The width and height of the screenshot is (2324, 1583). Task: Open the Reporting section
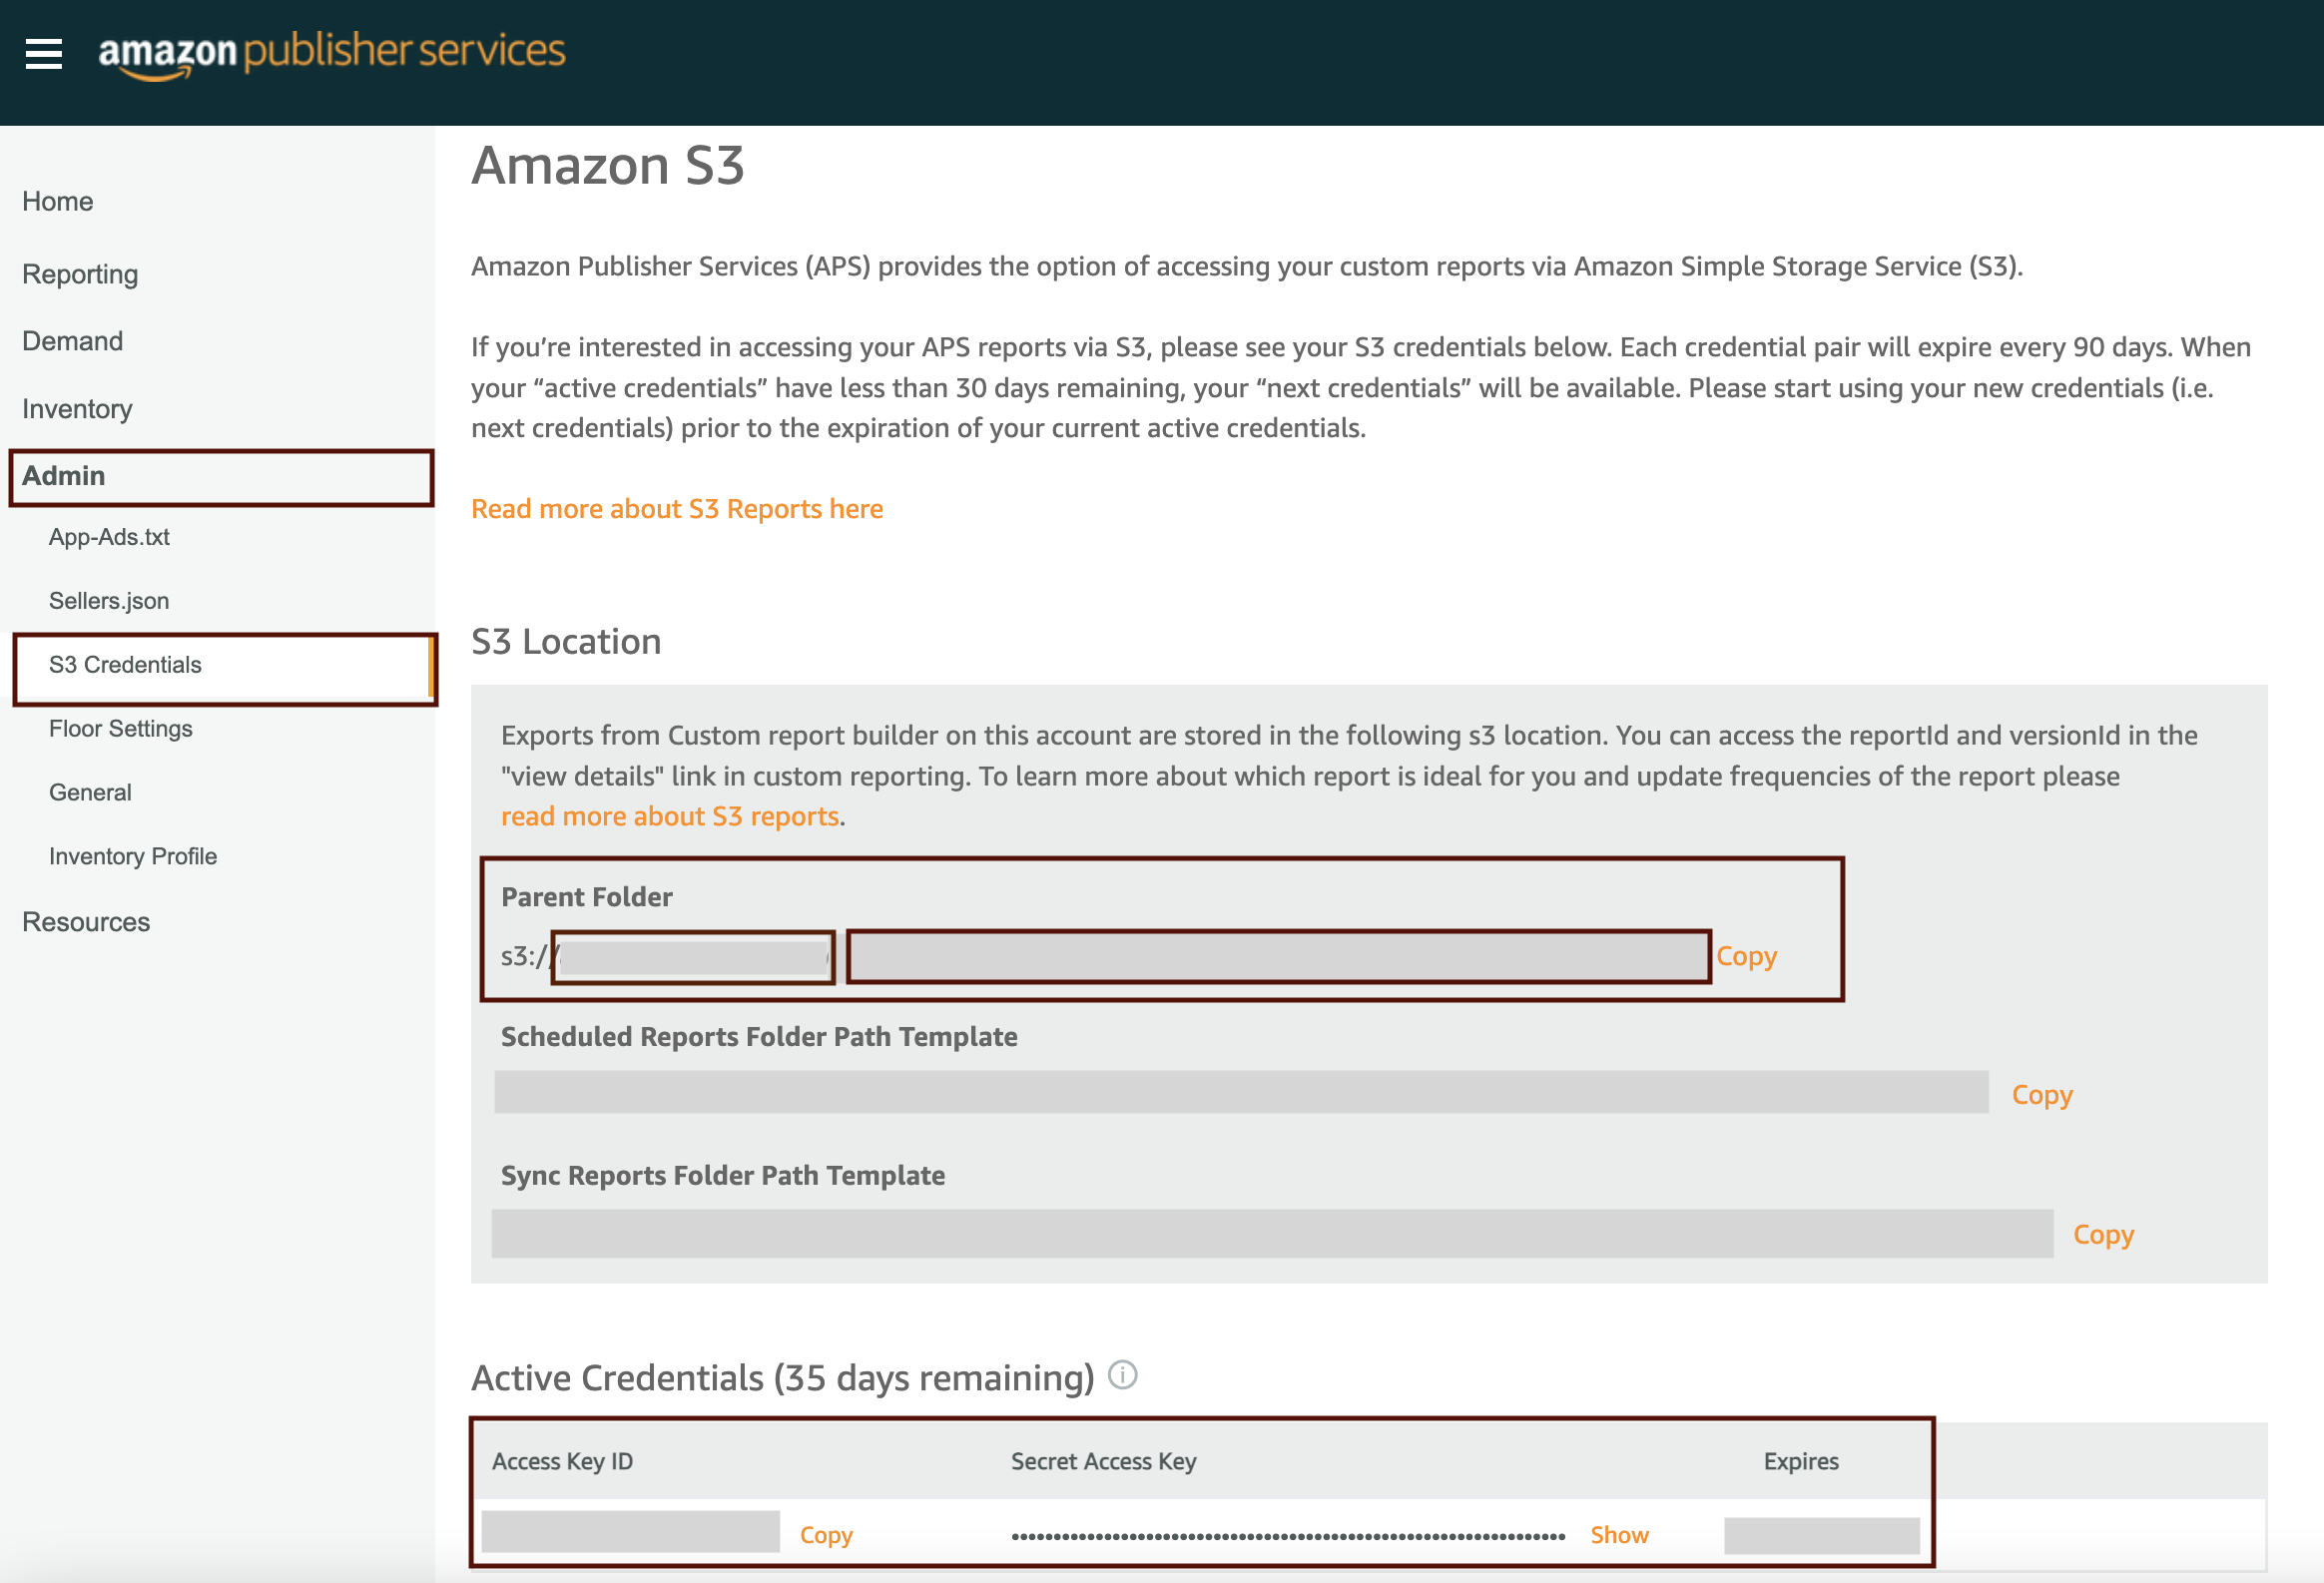coord(79,273)
